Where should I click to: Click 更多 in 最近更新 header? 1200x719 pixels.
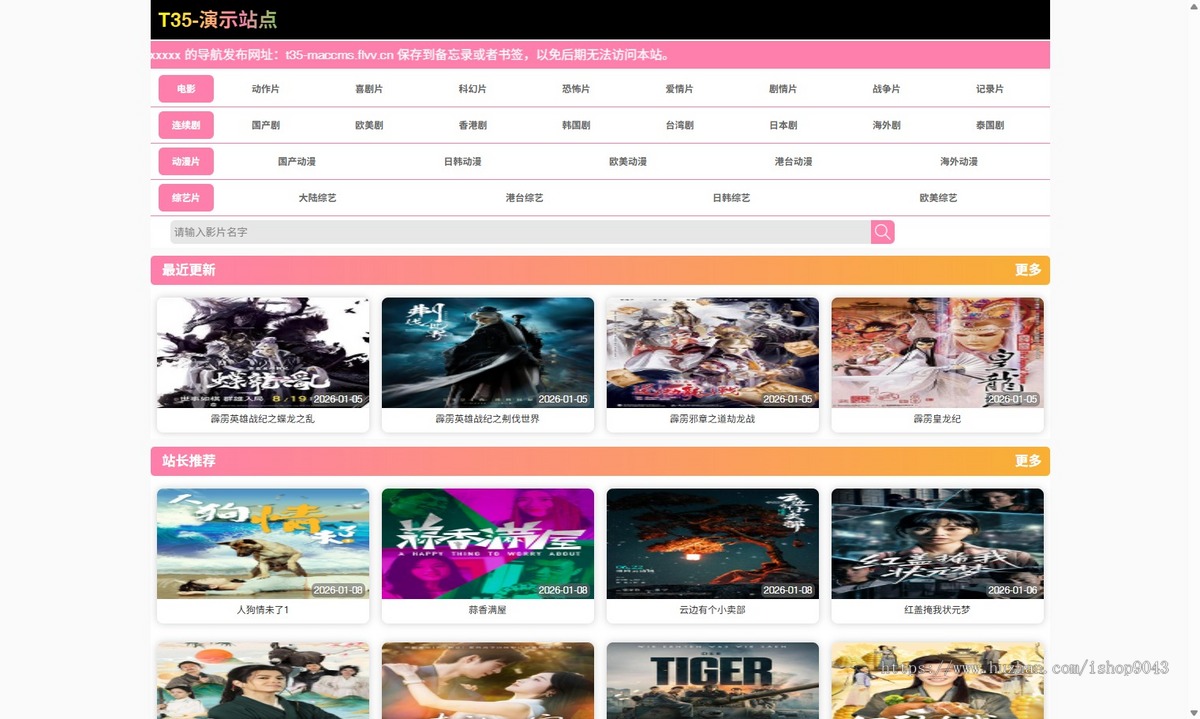click(1028, 270)
